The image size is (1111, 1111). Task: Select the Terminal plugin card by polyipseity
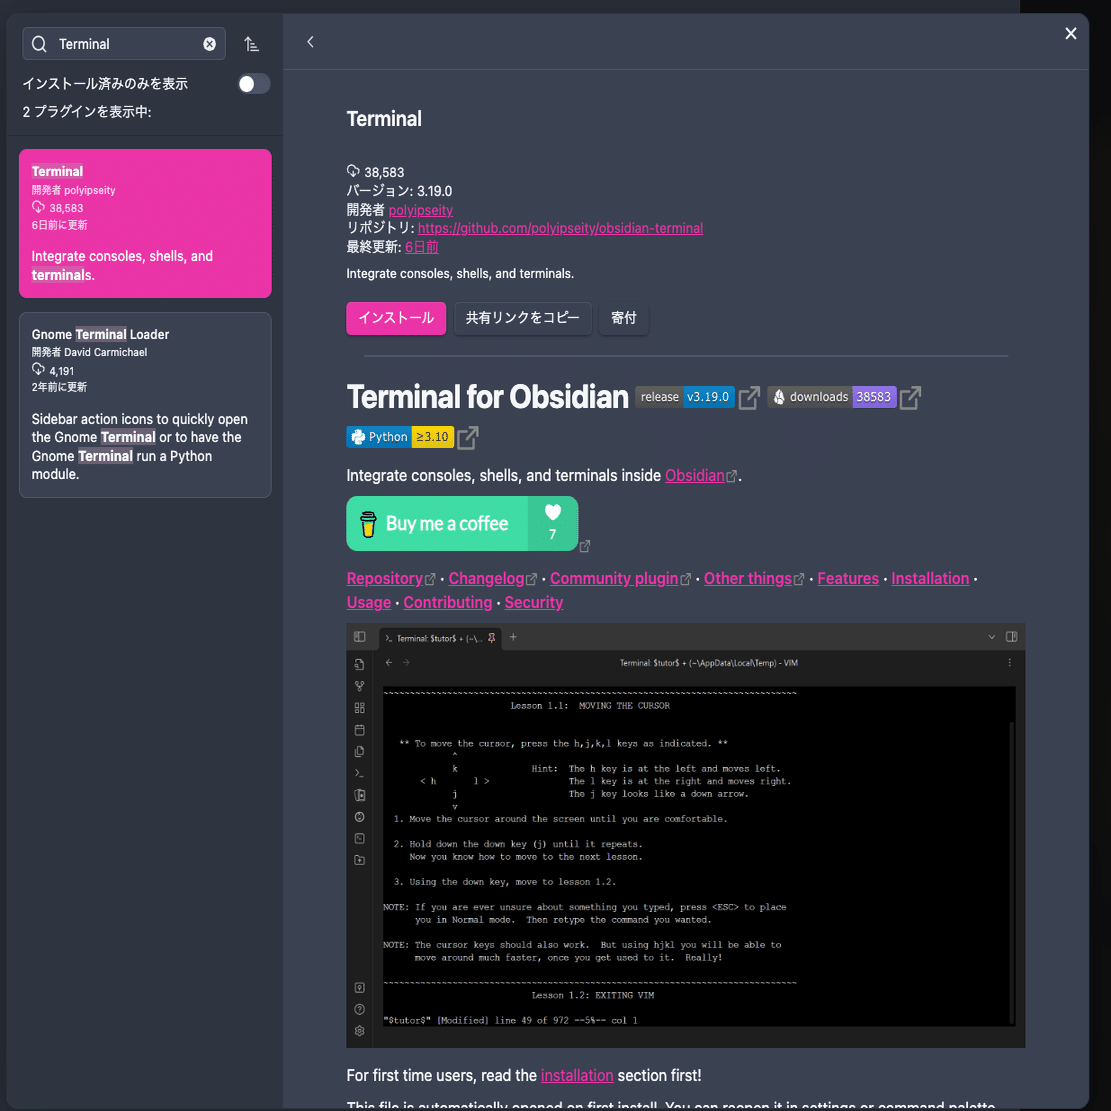click(x=145, y=223)
